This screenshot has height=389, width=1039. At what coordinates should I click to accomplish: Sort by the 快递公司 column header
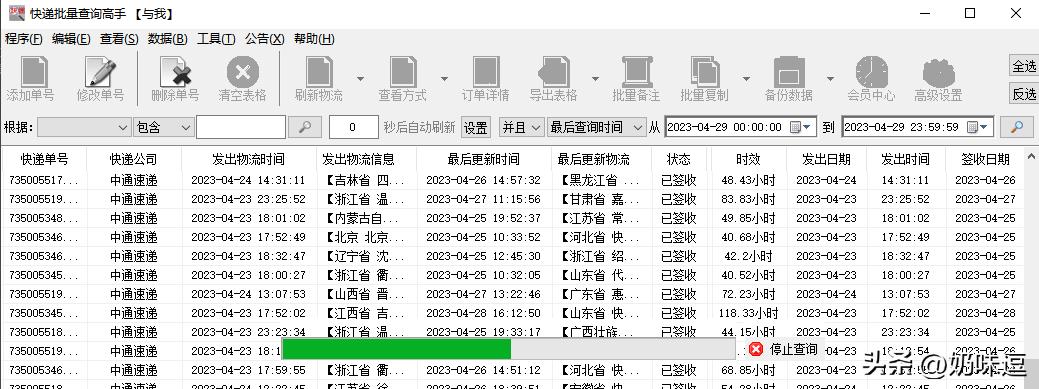[134, 159]
